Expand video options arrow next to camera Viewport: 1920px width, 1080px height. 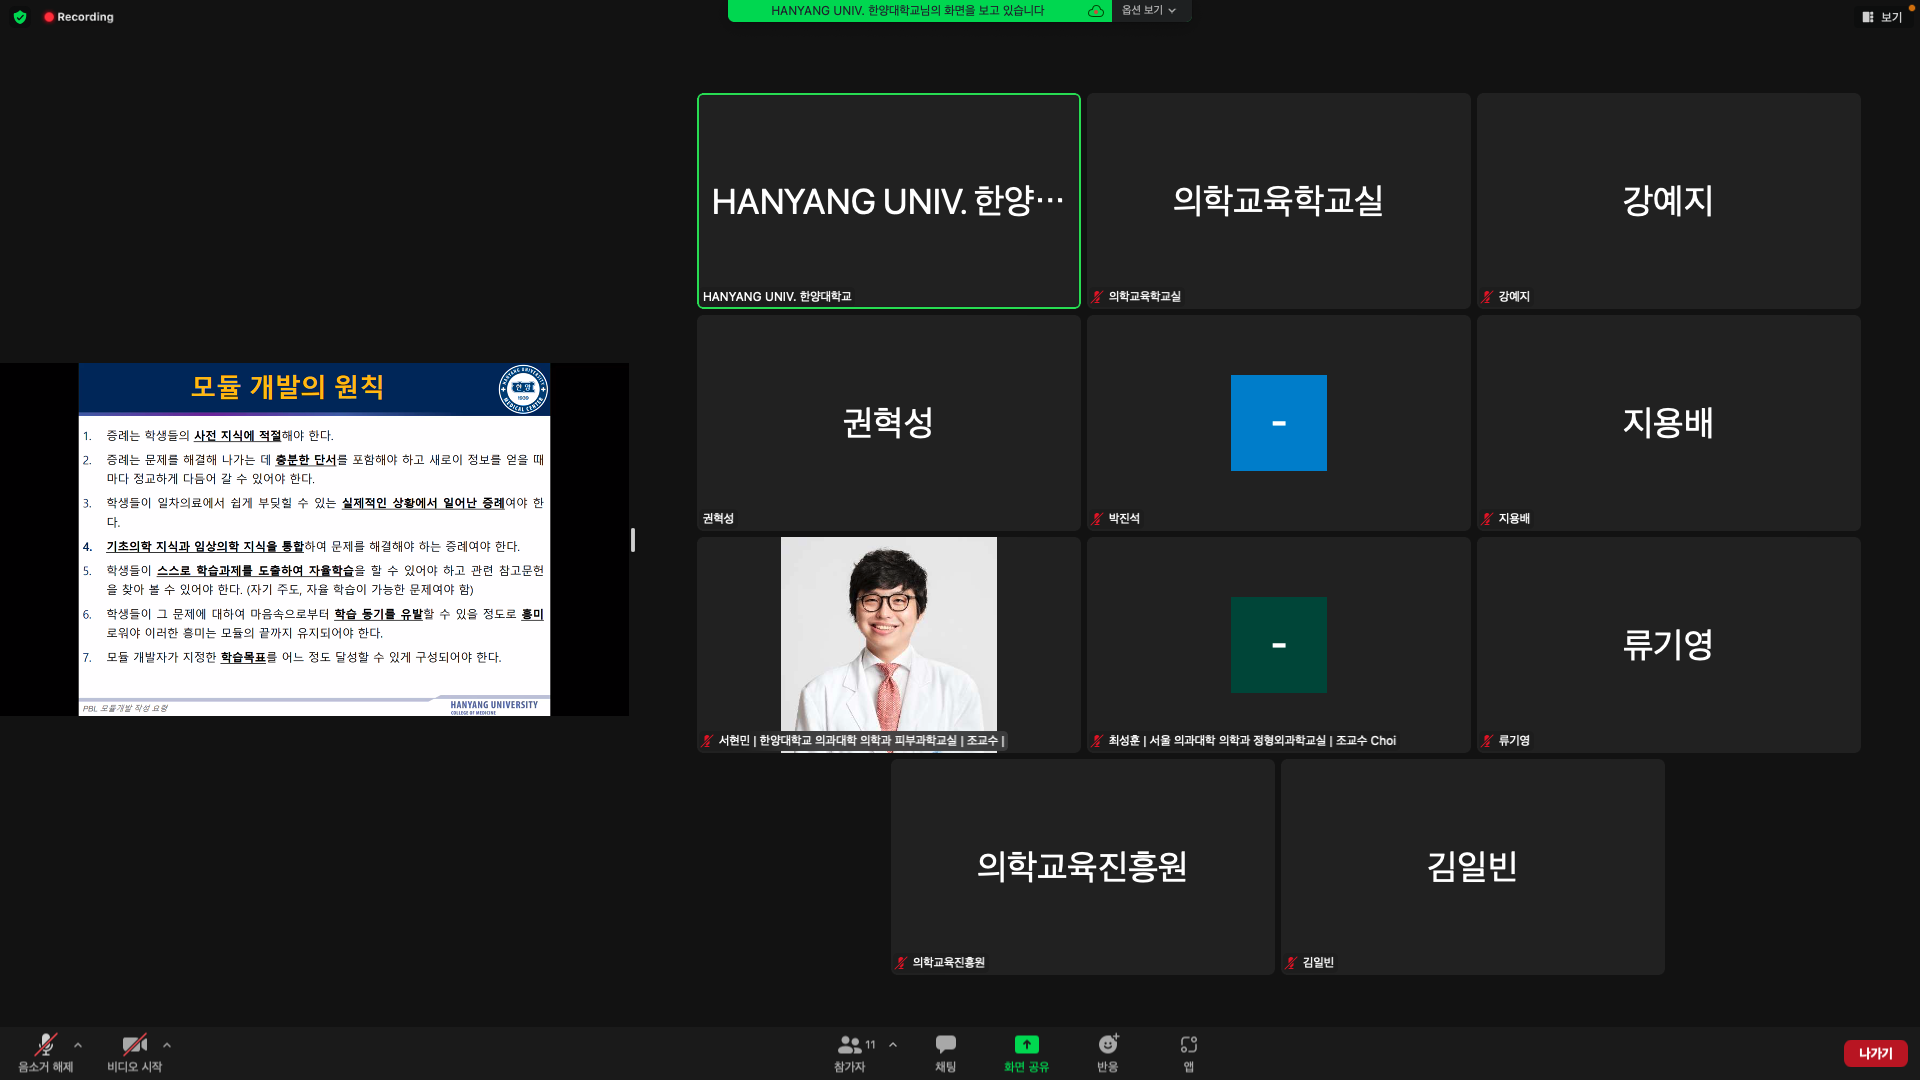coord(167,1045)
